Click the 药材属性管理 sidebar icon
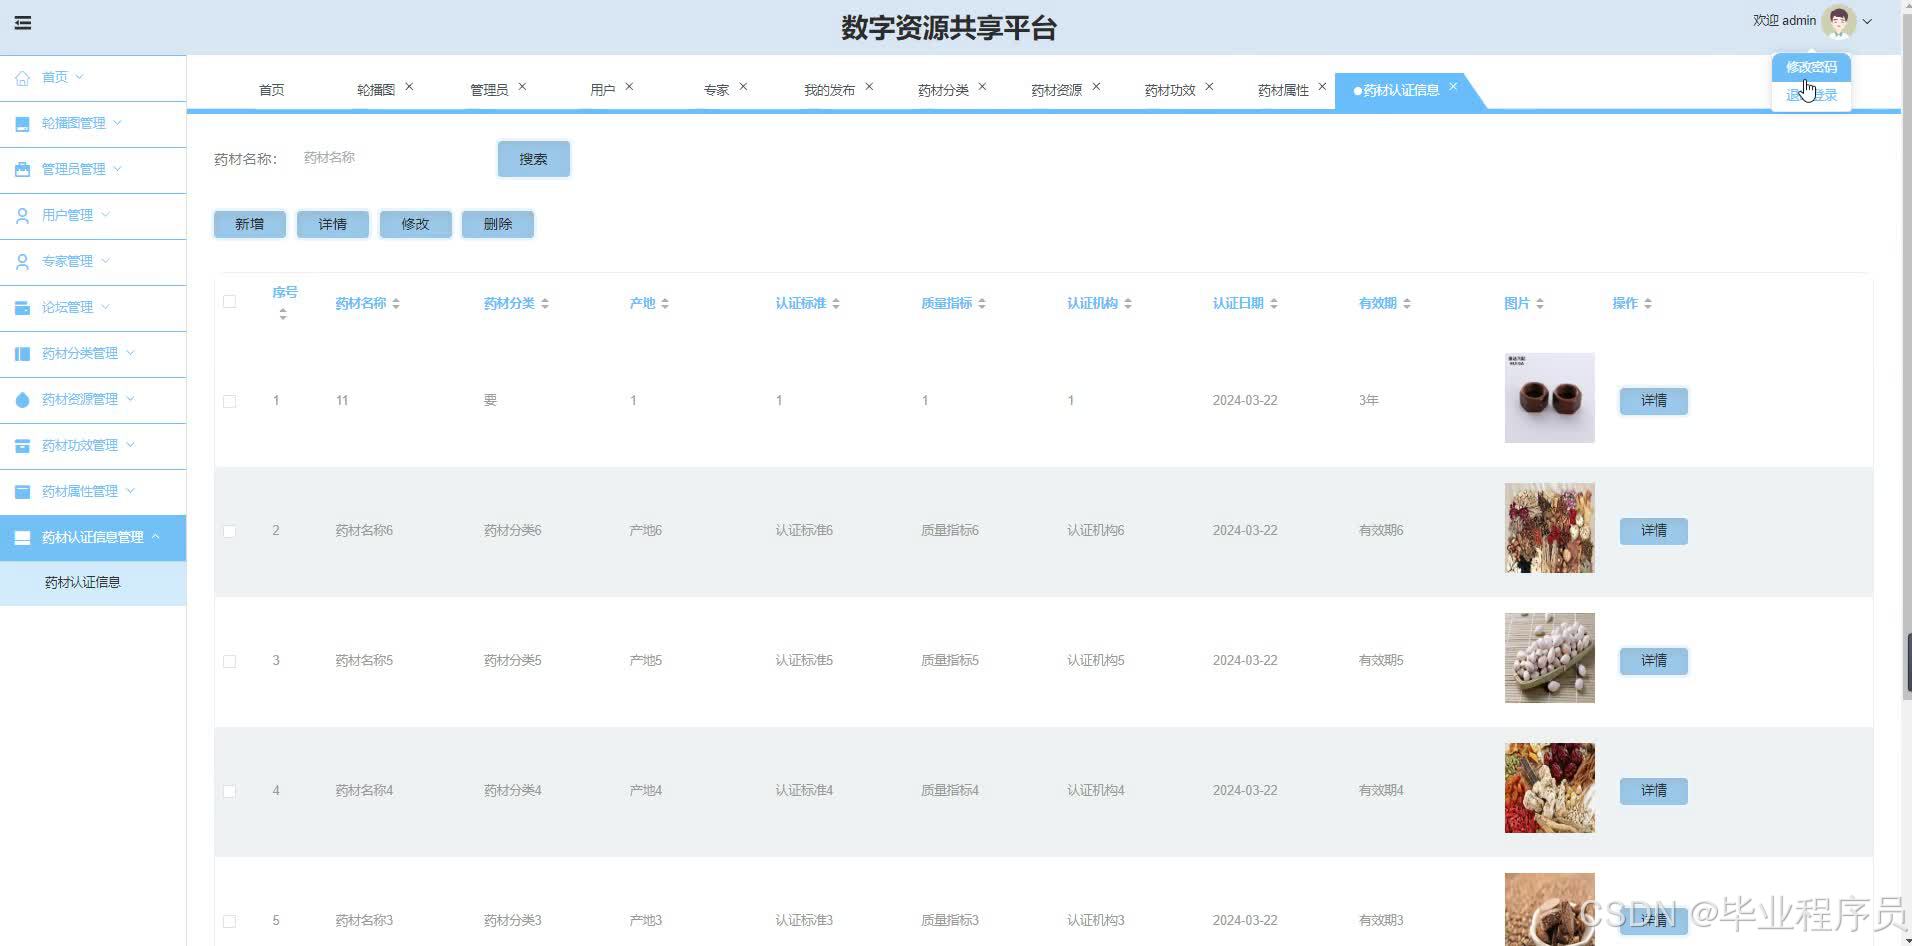The image size is (1912, 946). [x=22, y=491]
